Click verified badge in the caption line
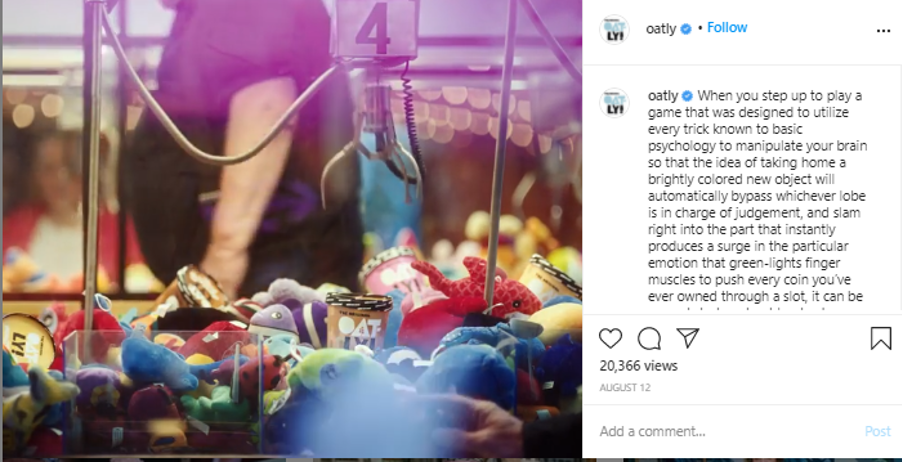 click(x=687, y=96)
